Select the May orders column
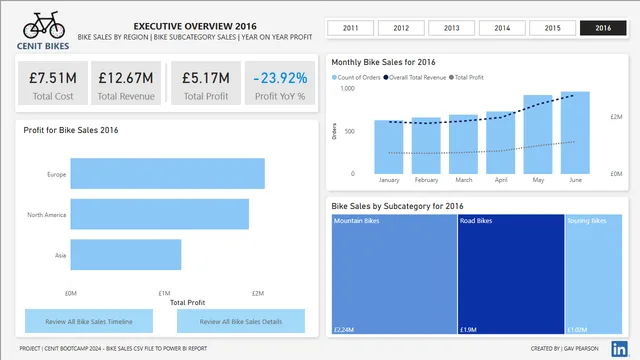 [x=538, y=135]
